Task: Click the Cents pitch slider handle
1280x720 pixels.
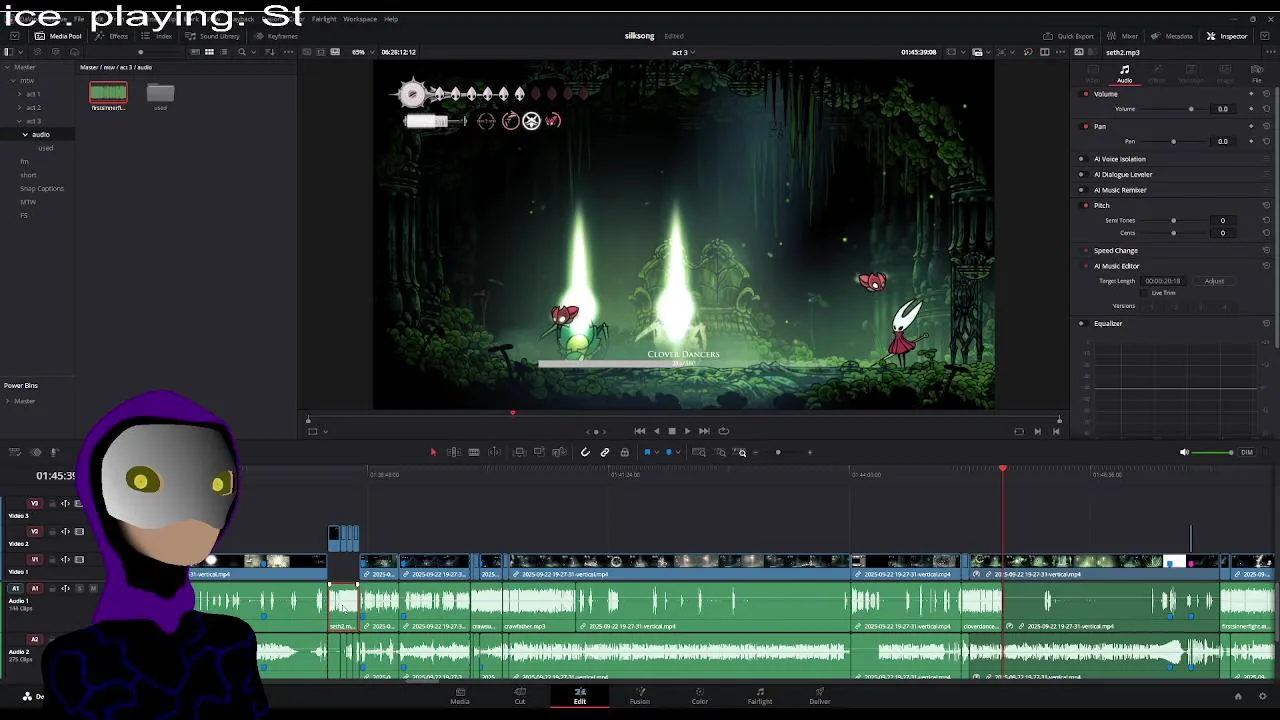Action: click(1174, 233)
